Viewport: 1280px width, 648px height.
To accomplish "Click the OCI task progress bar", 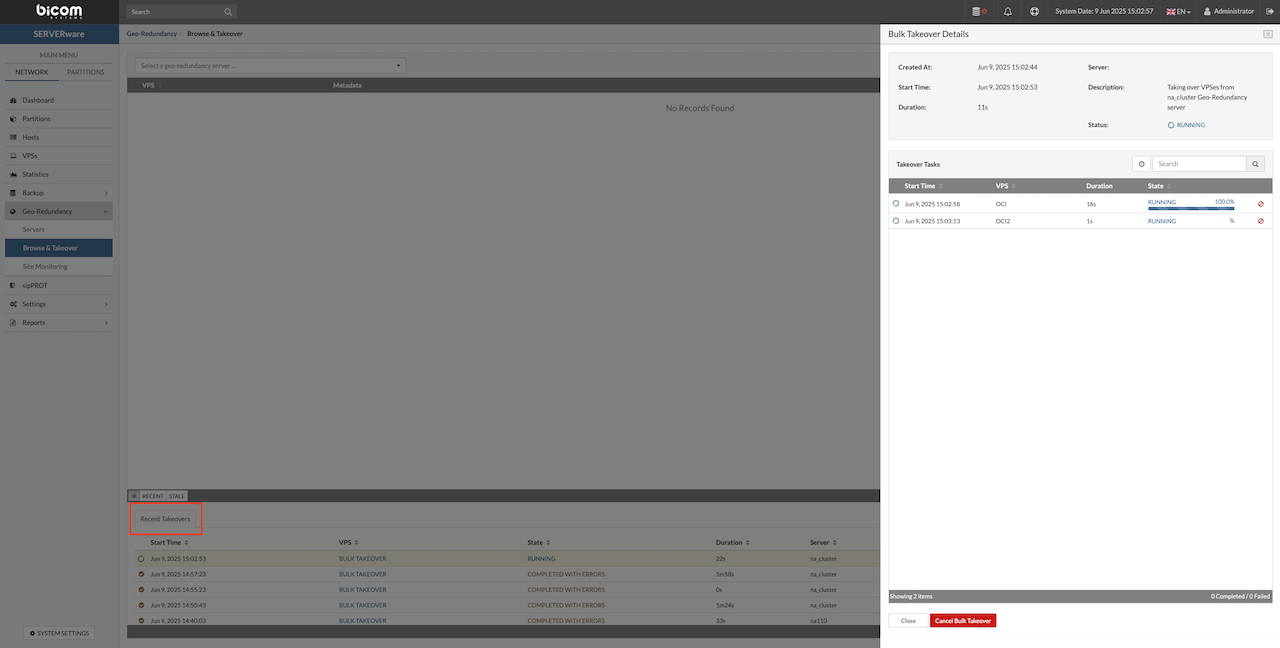I will click(x=1190, y=208).
